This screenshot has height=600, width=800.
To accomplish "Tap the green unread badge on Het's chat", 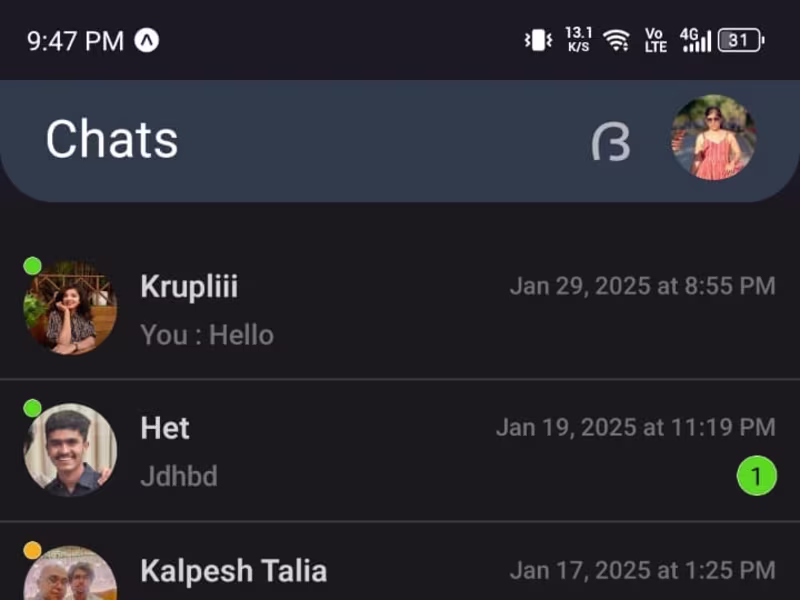I will 756,476.
